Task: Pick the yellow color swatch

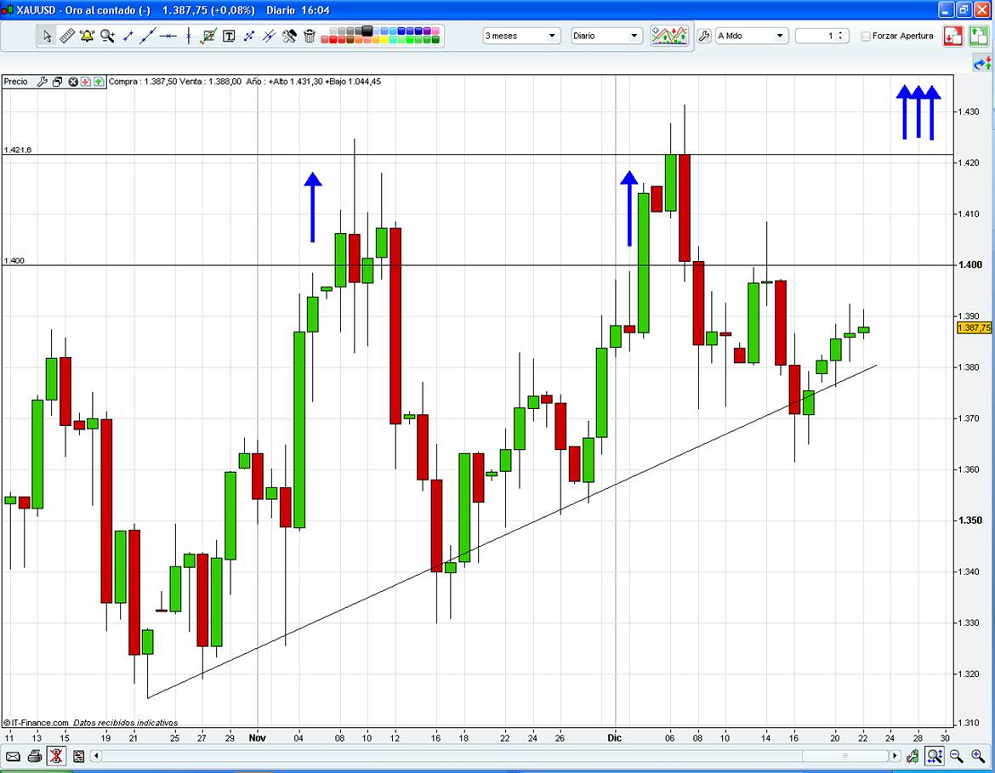Action: (x=384, y=40)
